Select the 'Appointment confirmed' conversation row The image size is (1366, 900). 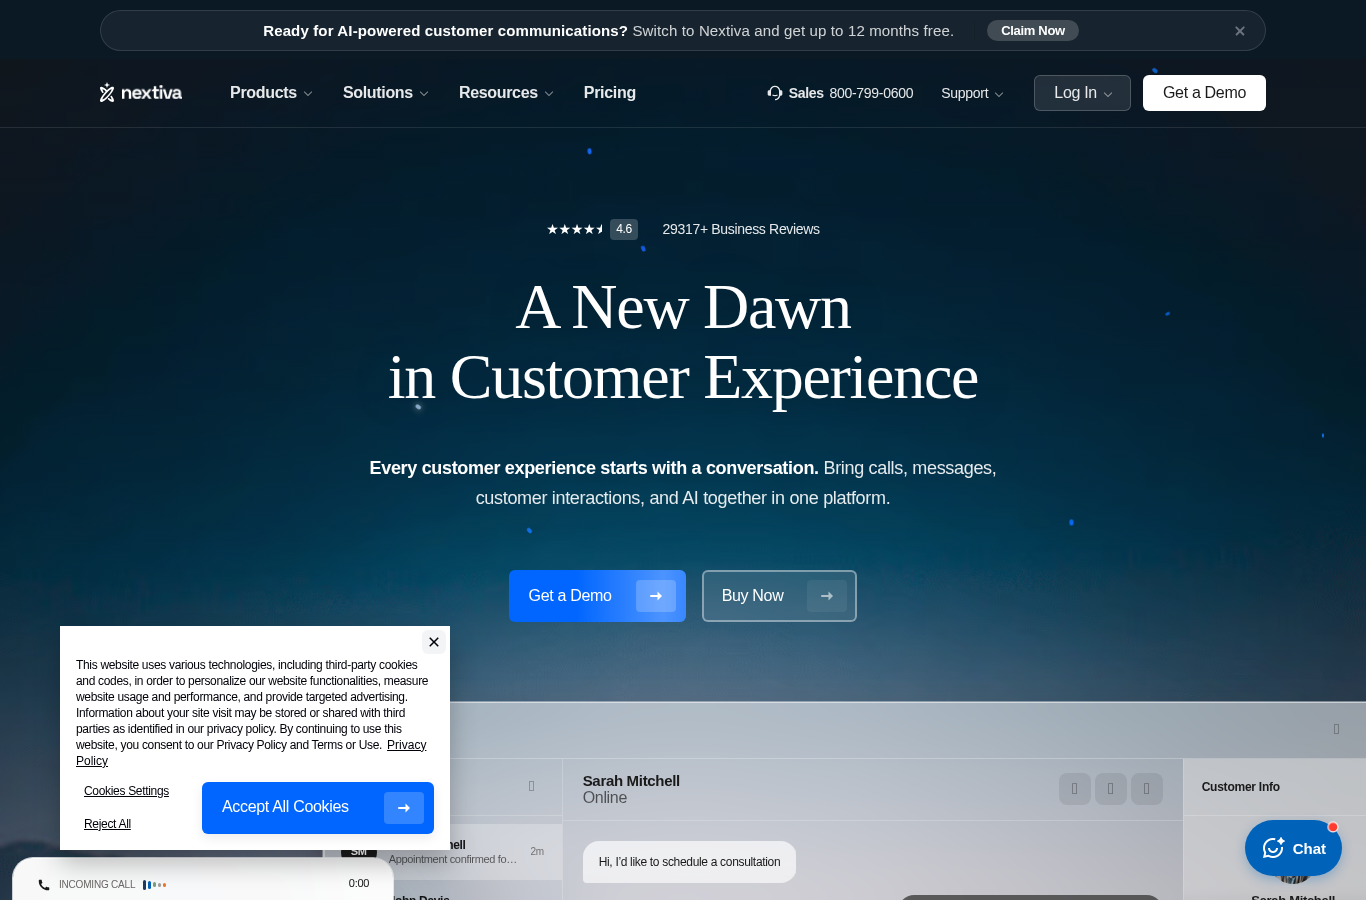(443, 852)
